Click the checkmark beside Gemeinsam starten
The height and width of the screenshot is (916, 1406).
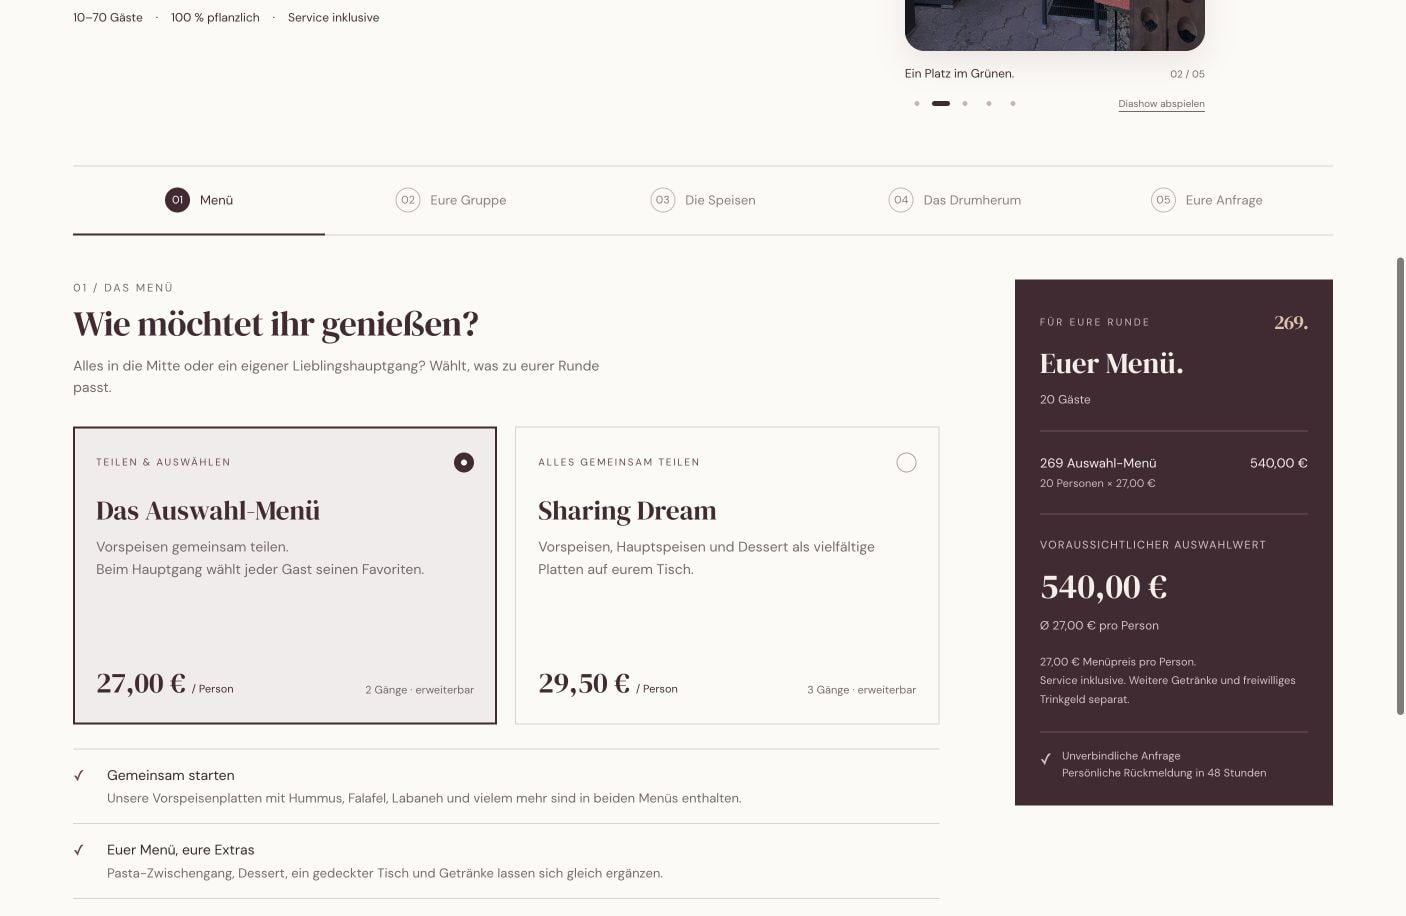(79, 776)
